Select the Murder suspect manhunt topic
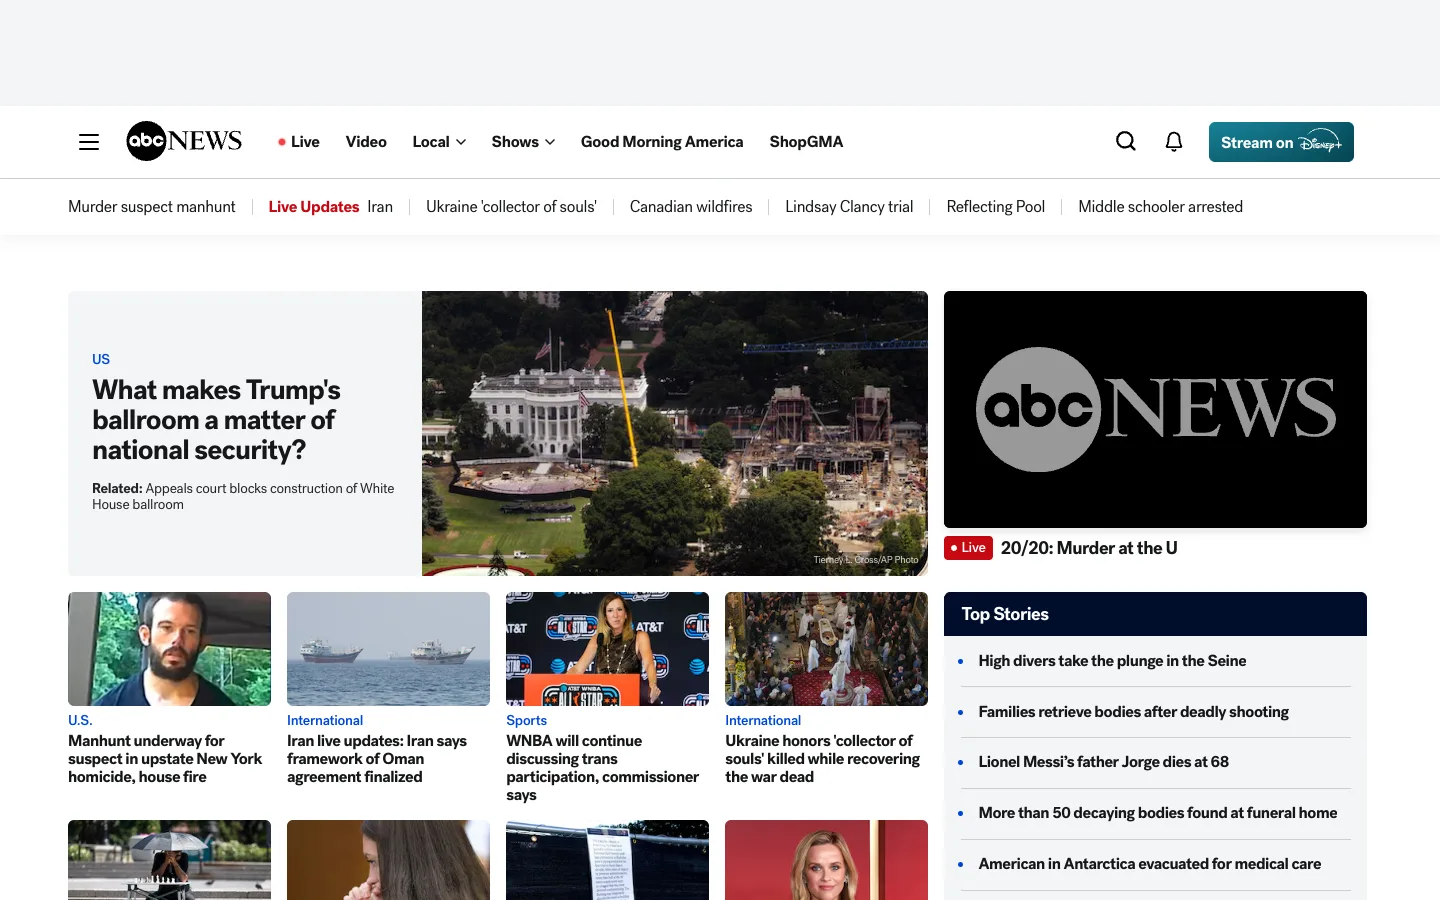The width and height of the screenshot is (1440, 900). (152, 207)
